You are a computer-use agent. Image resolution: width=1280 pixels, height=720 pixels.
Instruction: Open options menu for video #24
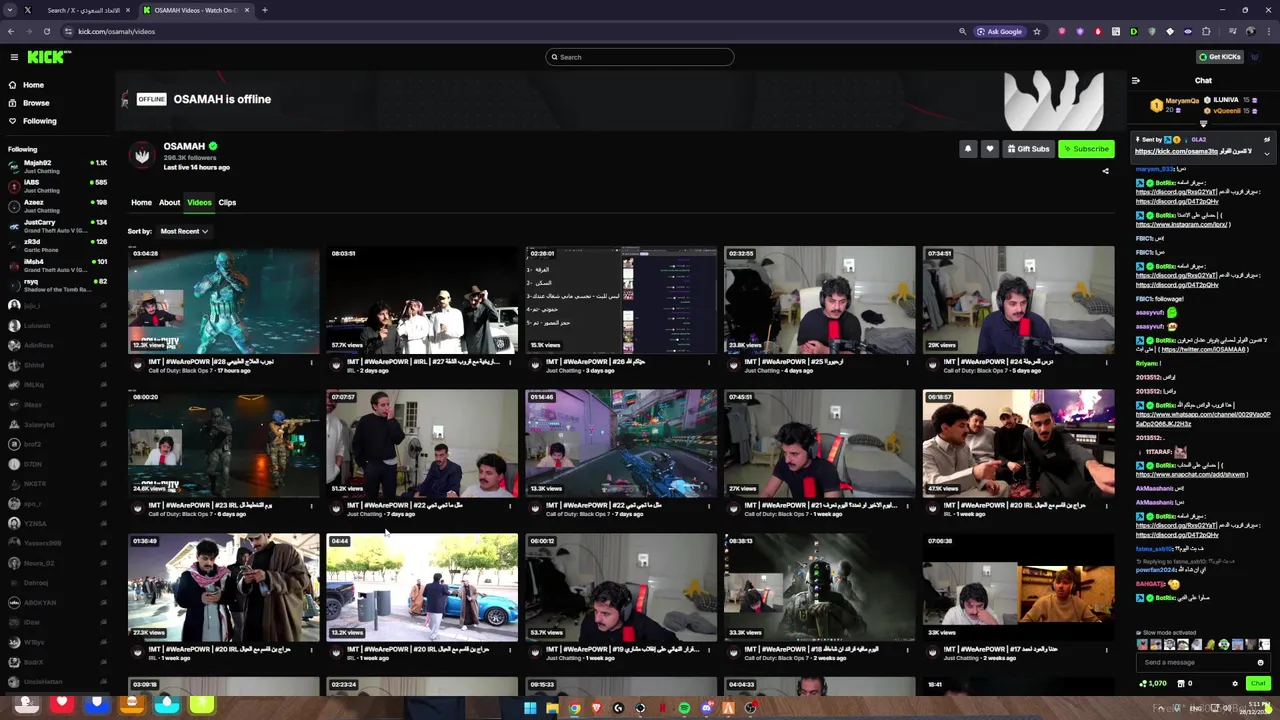[x=1105, y=363]
